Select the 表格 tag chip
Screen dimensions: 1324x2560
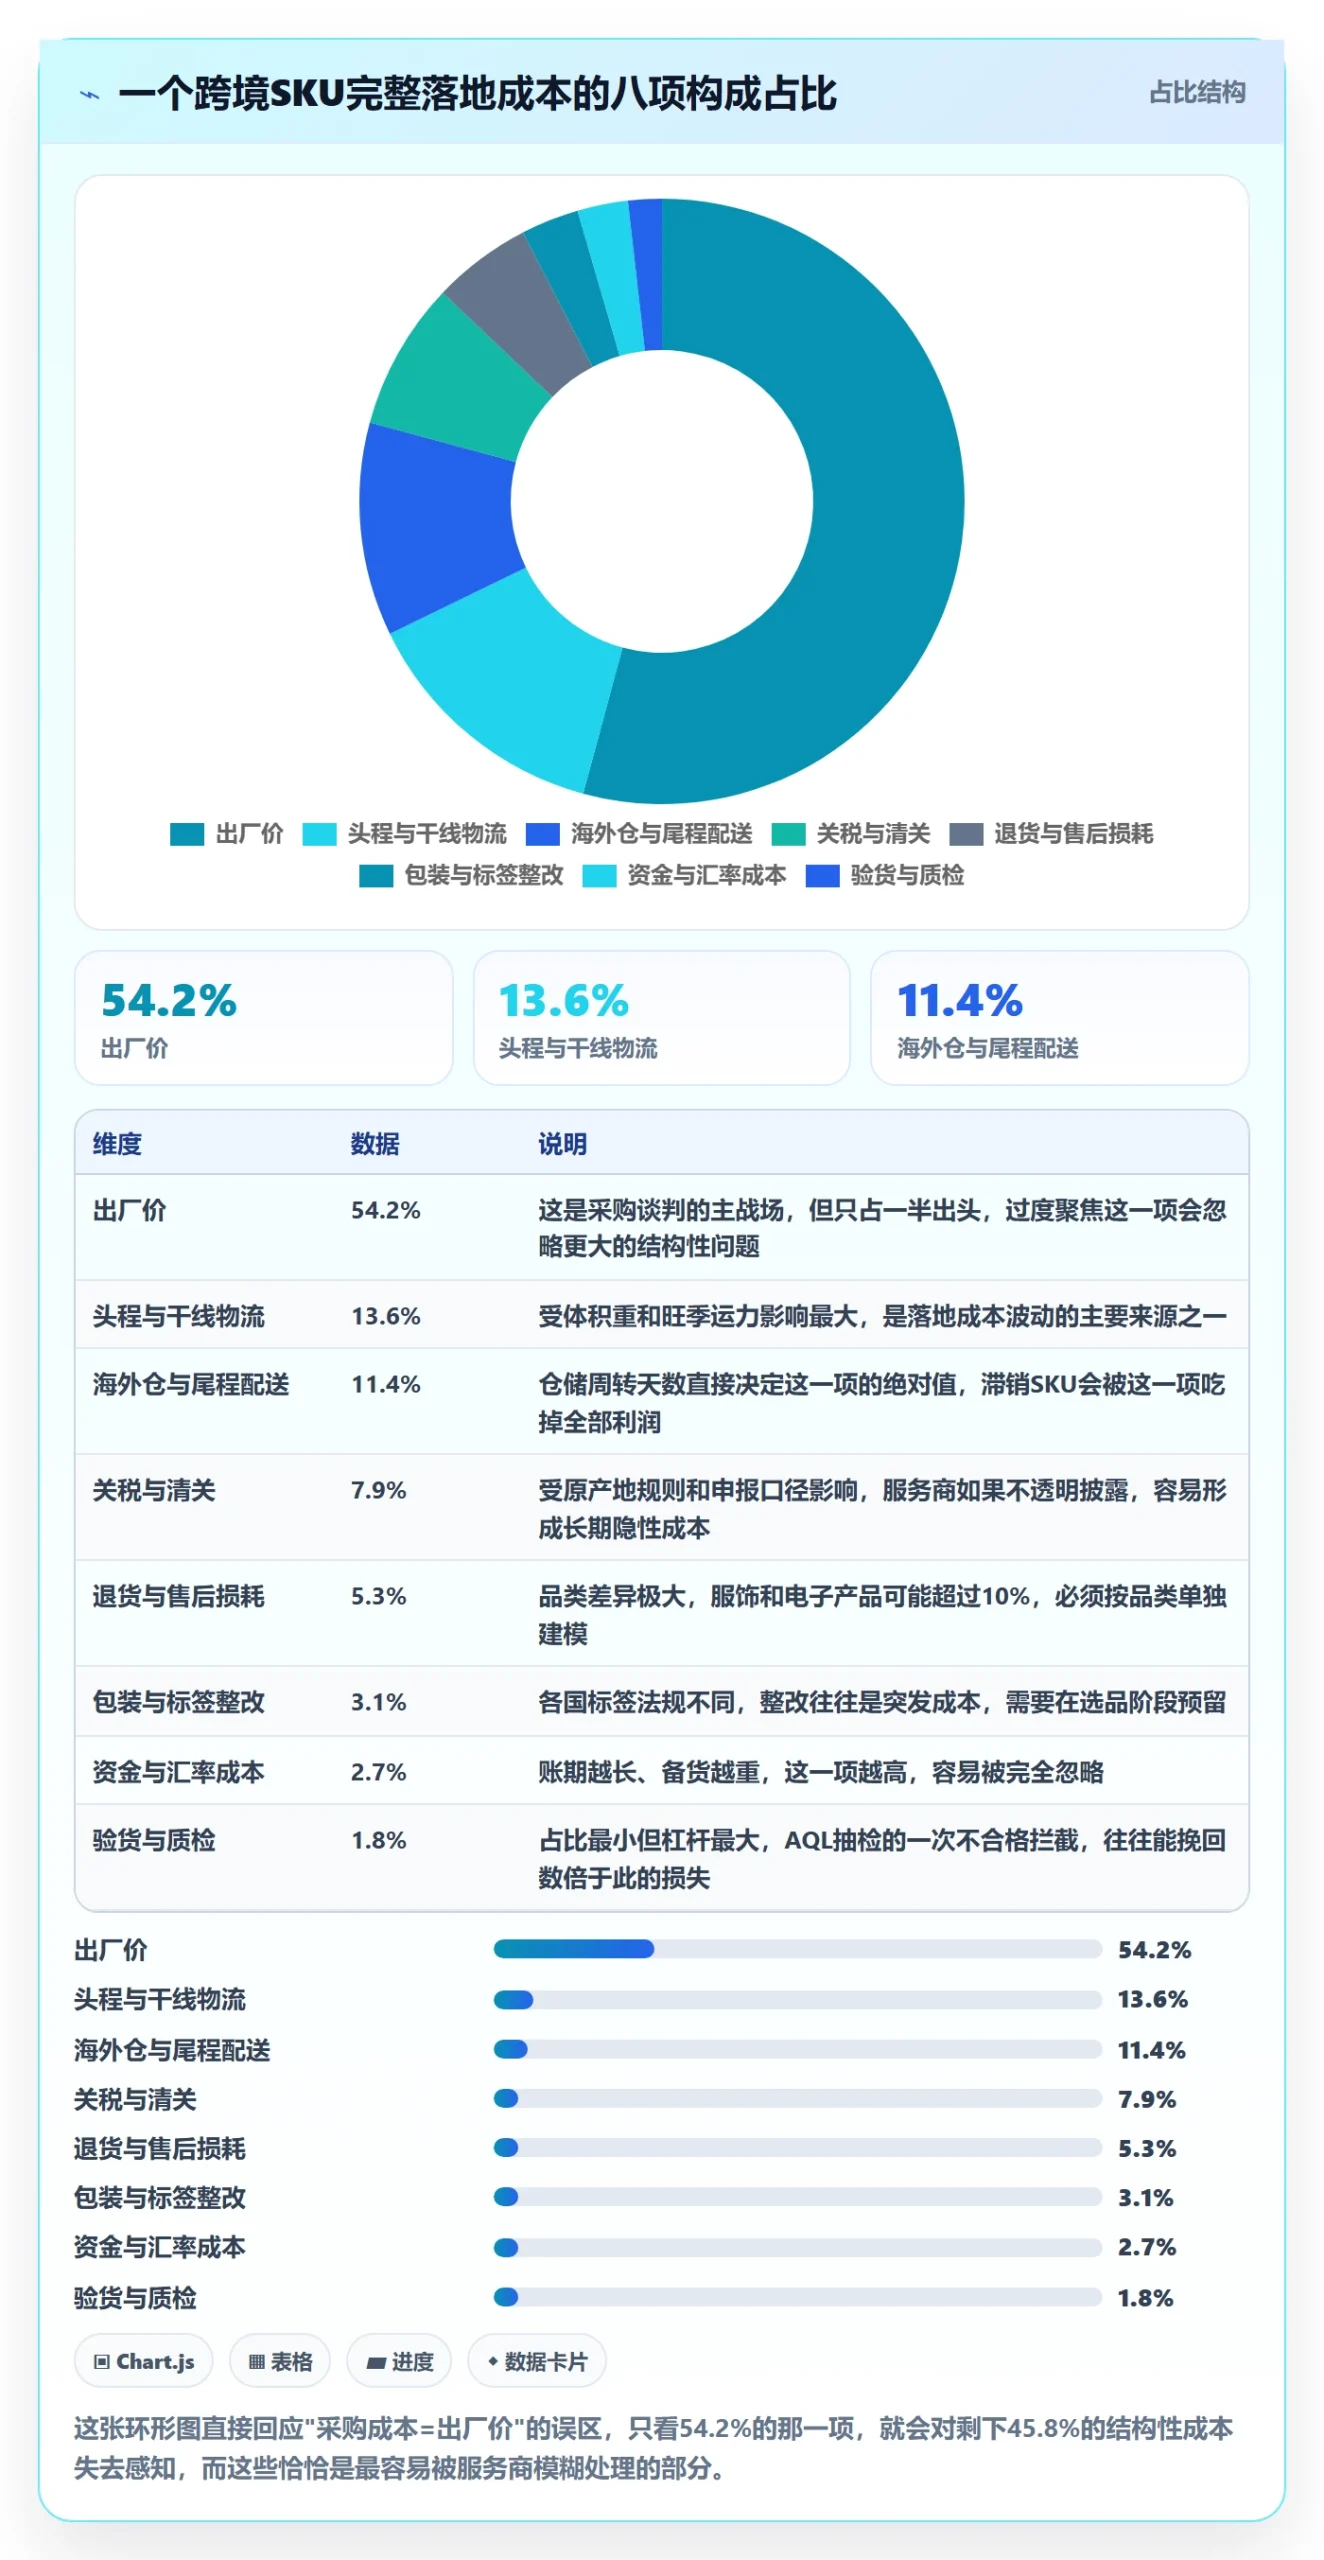point(280,2362)
